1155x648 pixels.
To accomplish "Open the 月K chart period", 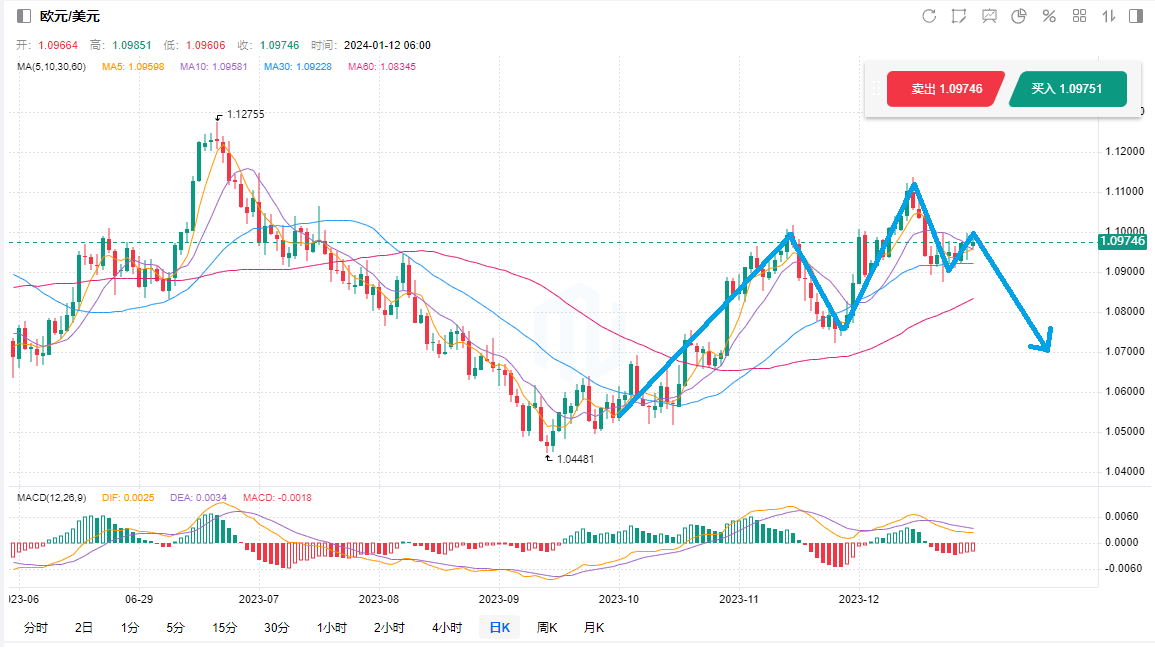I will pyautogui.click(x=594, y=628).
